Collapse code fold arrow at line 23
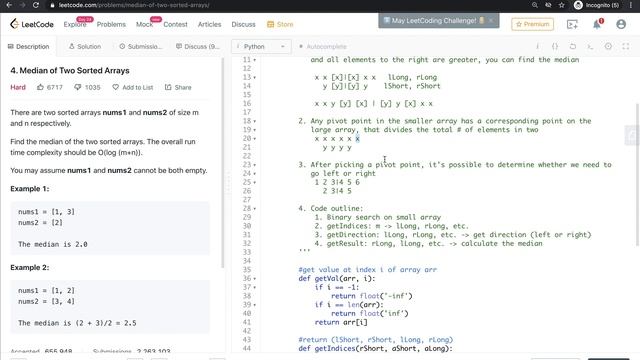The height and width of the screenshot is (360, 640). [255, 165]
